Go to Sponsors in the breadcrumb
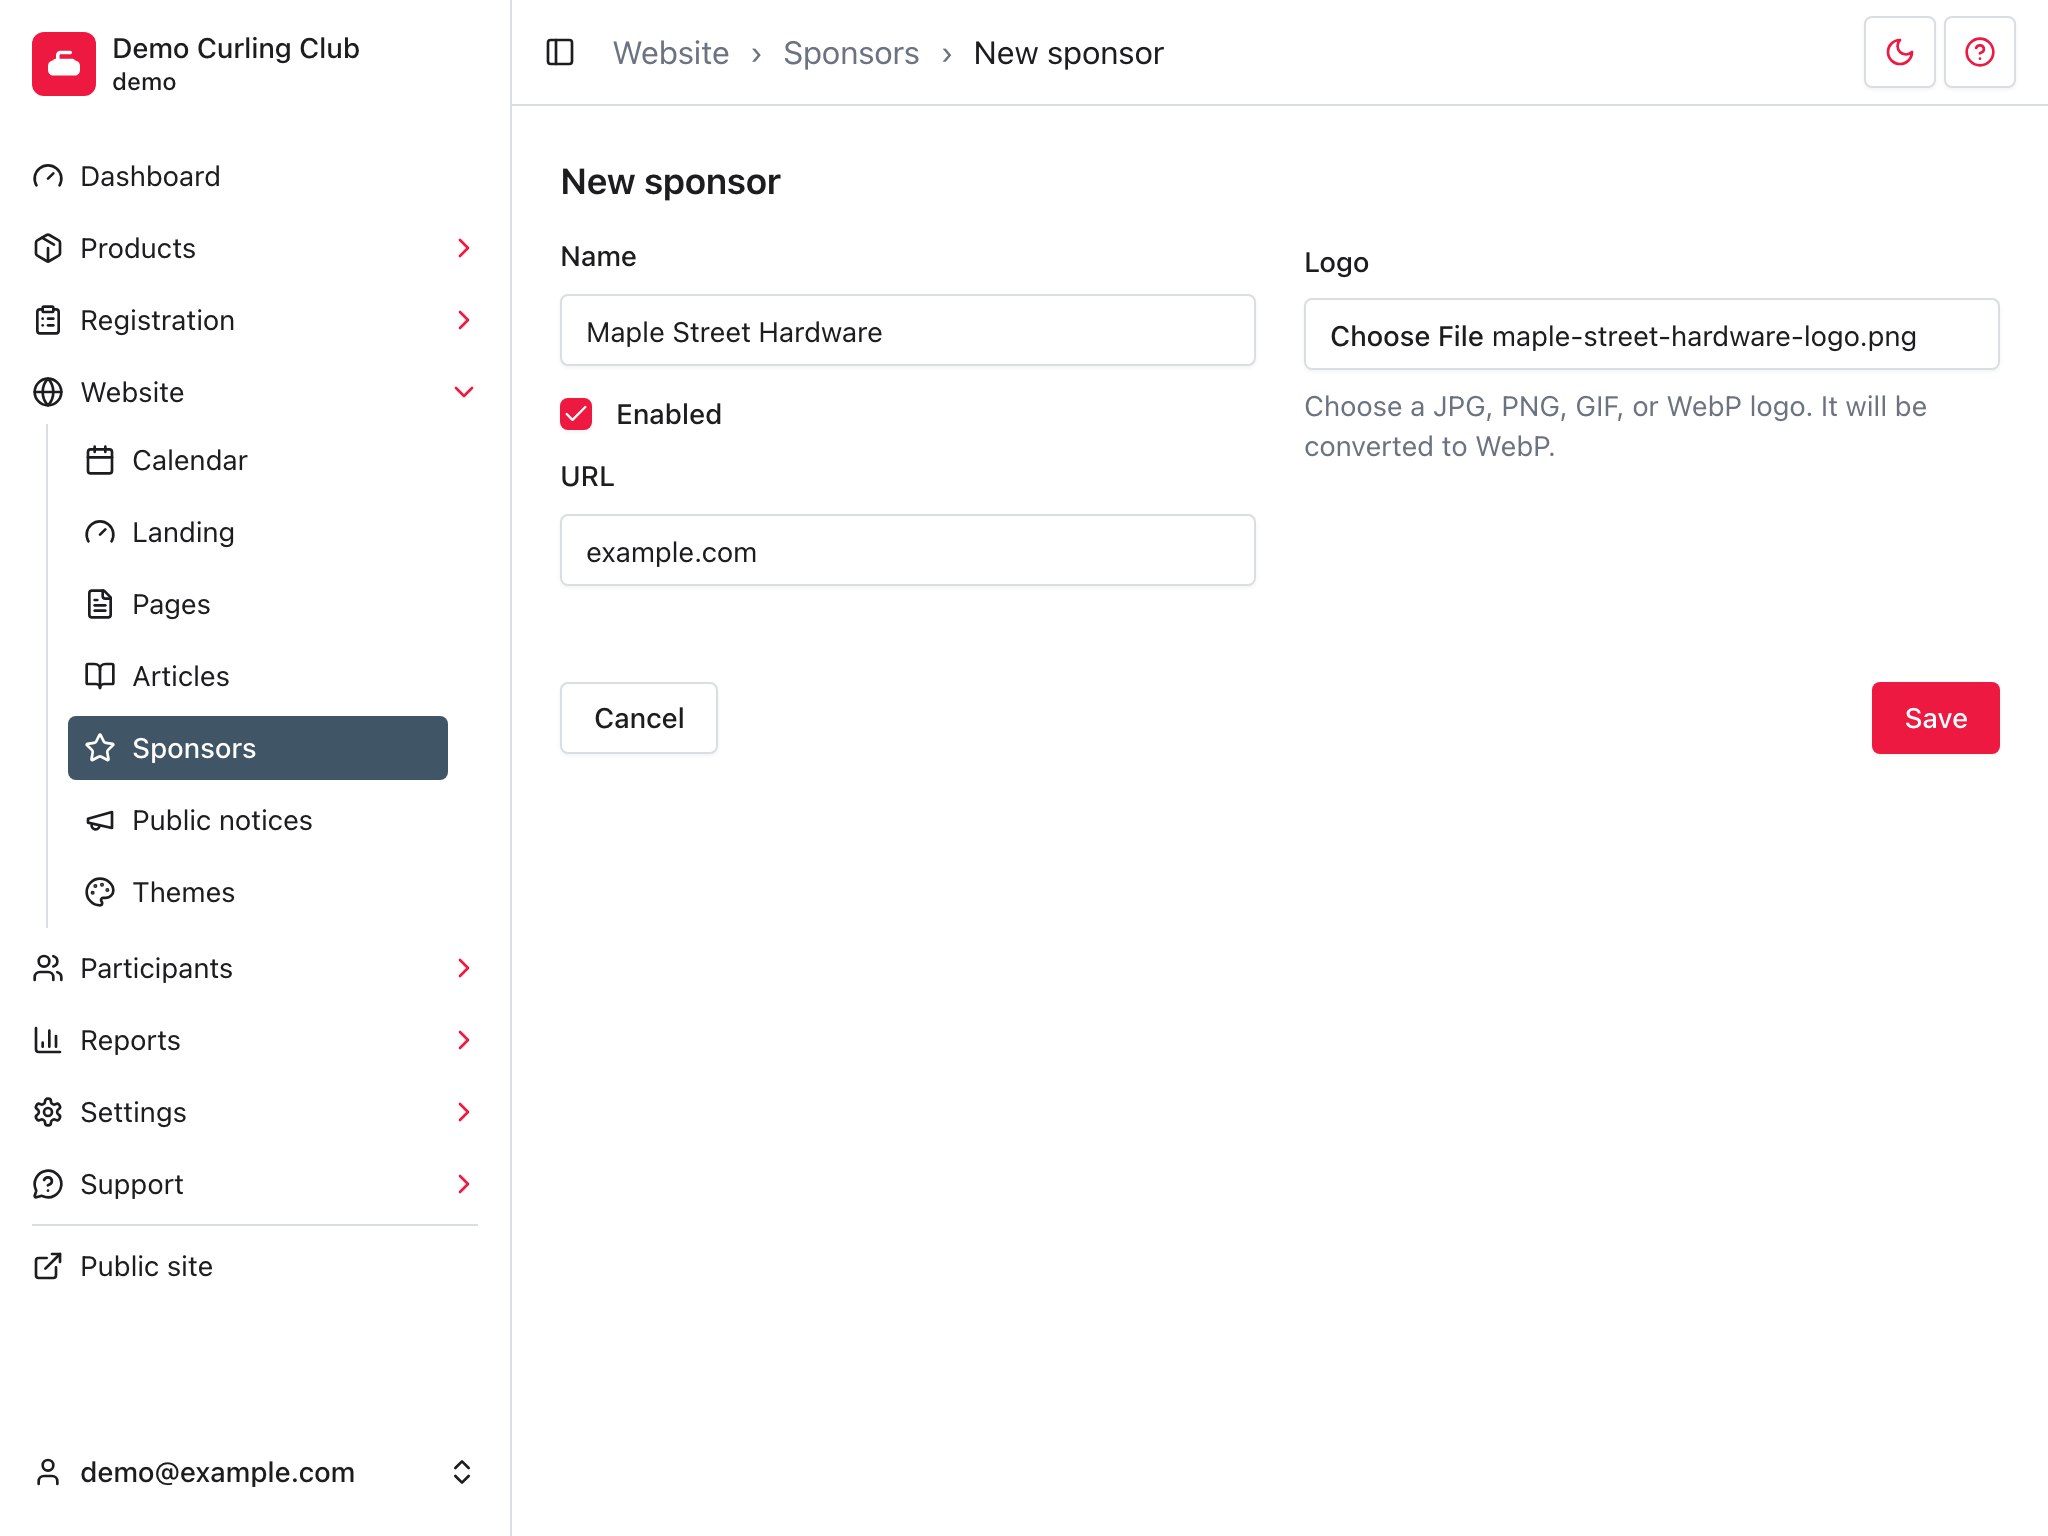Screen dimensions: 2048x1536 point(851,53)
